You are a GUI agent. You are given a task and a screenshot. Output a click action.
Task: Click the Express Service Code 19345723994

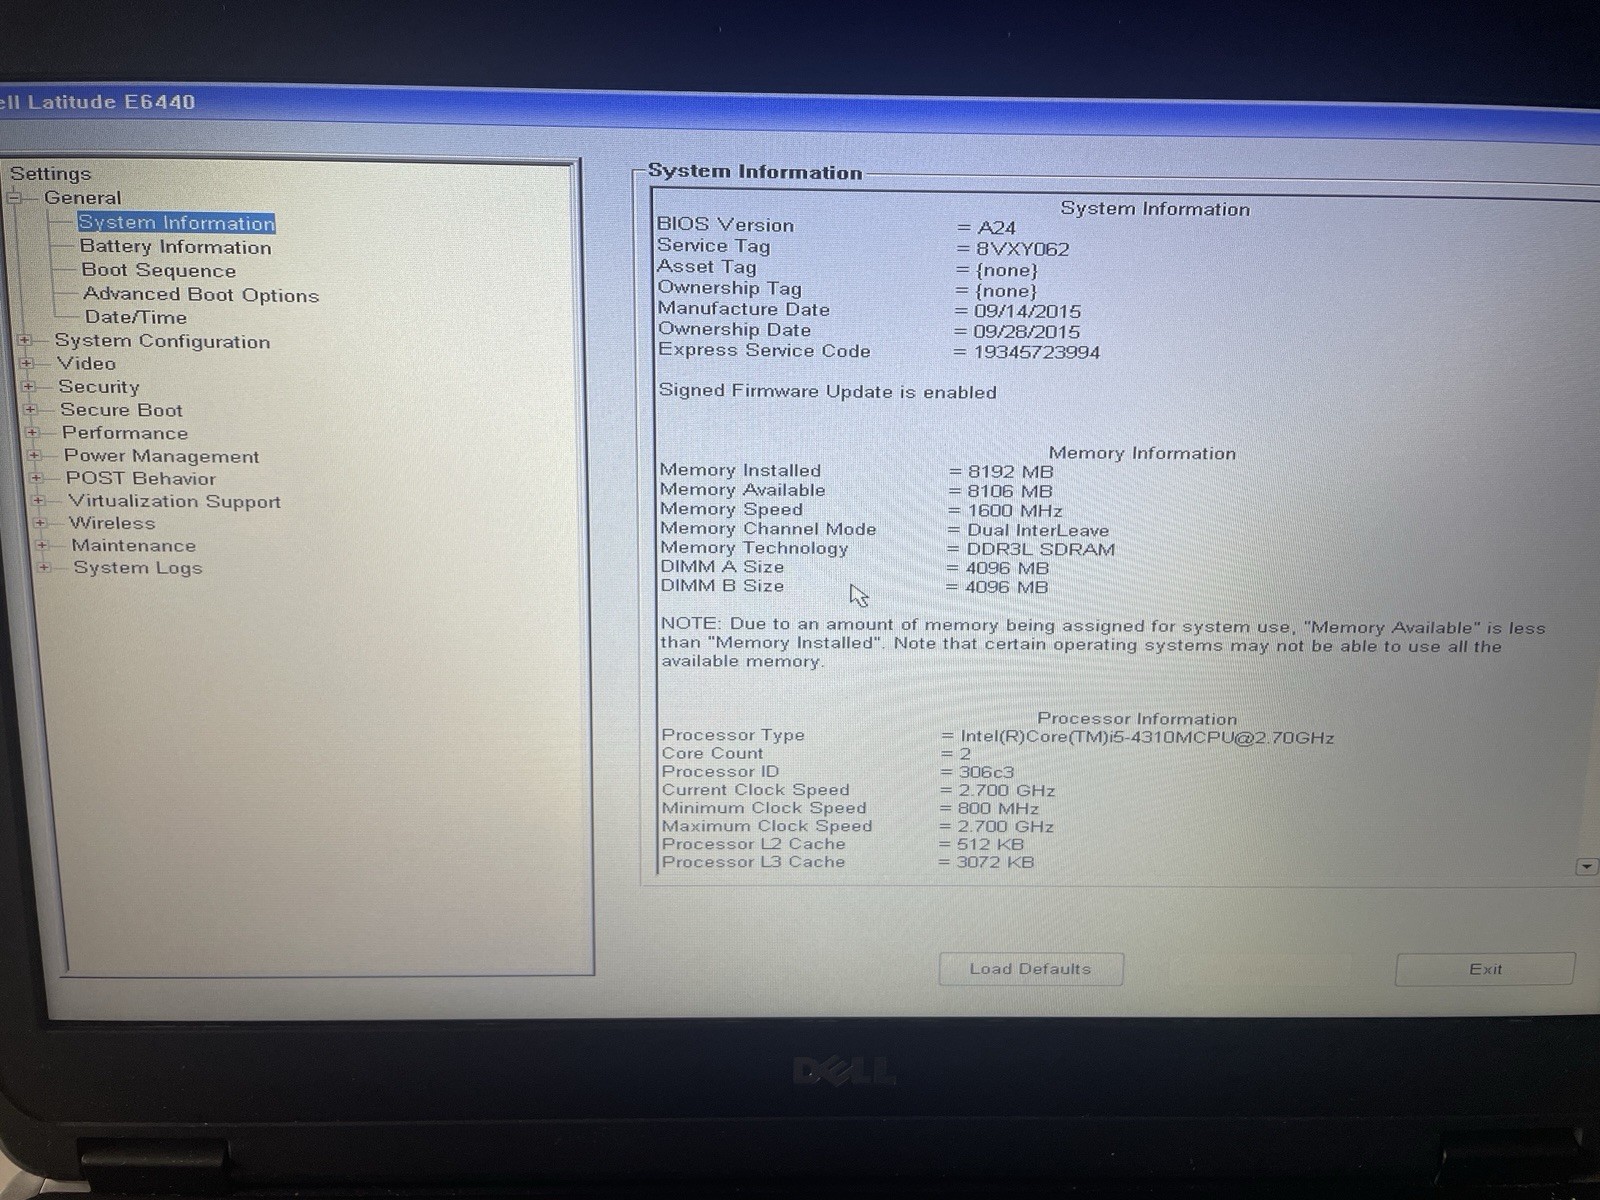pos(1036,353)
